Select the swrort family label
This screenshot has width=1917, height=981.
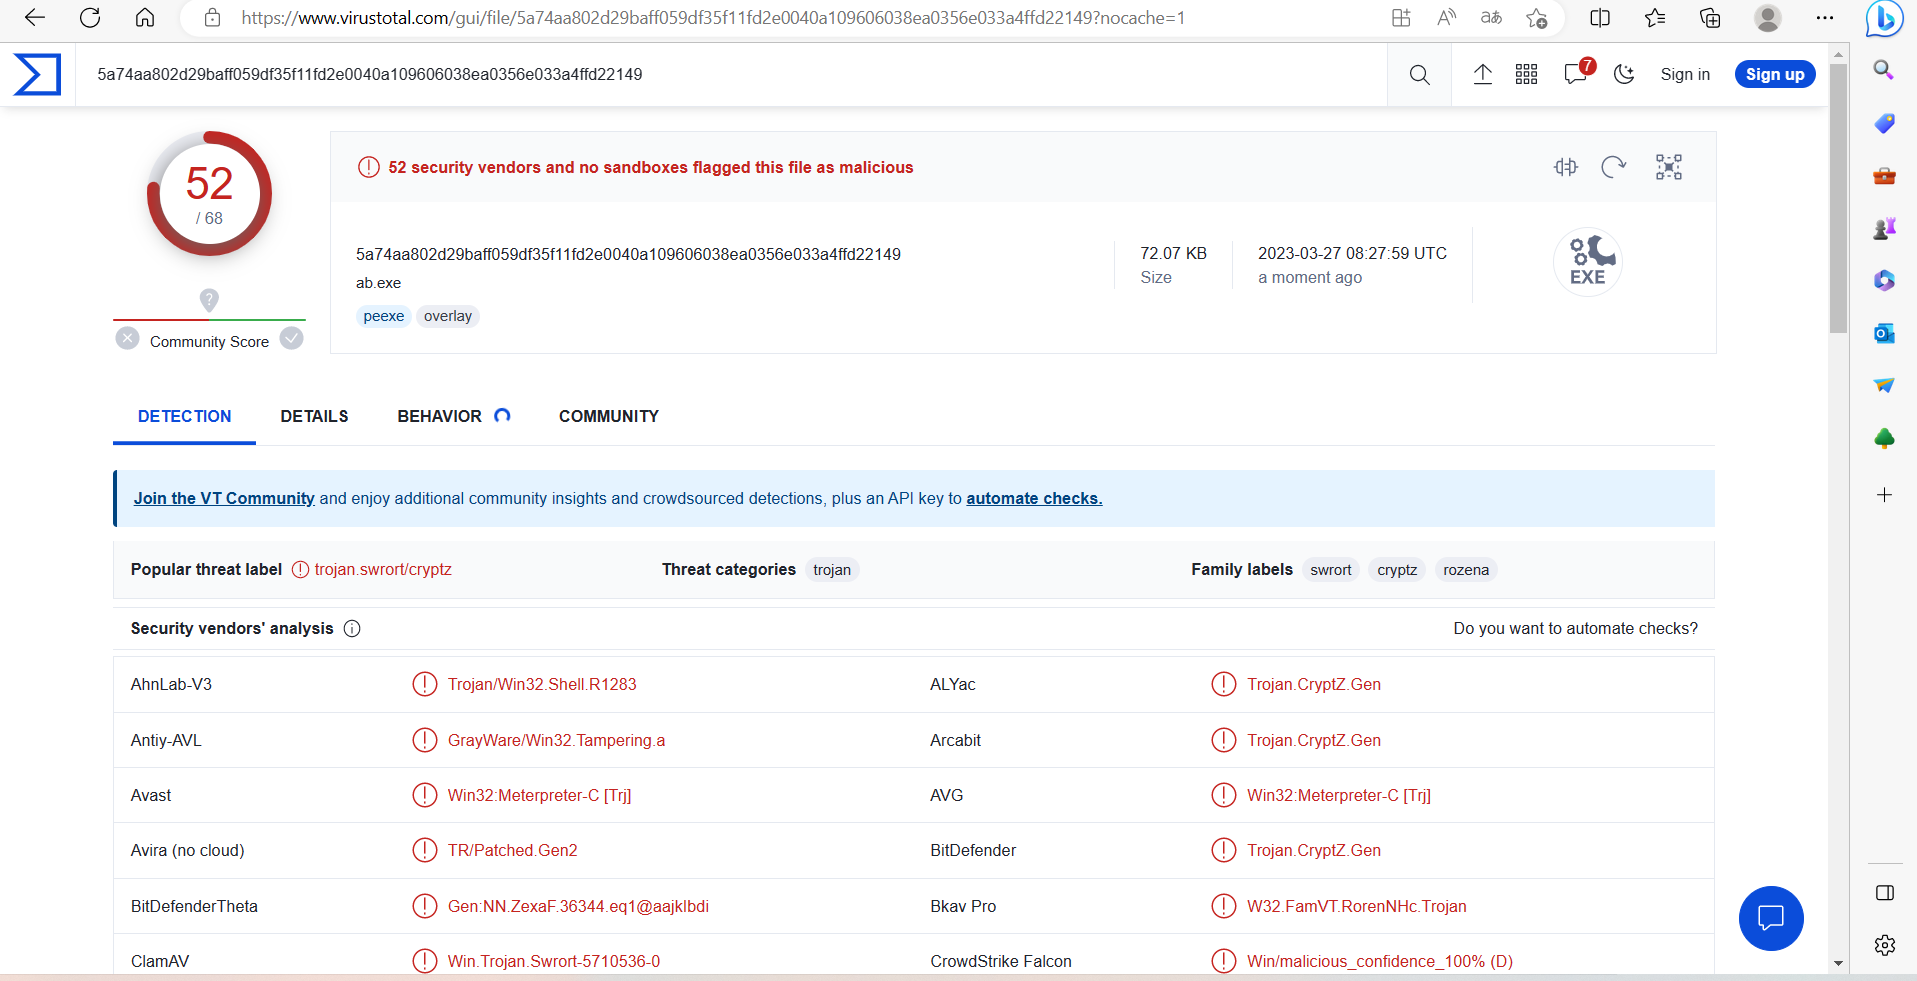click(x=1331, y=570)
